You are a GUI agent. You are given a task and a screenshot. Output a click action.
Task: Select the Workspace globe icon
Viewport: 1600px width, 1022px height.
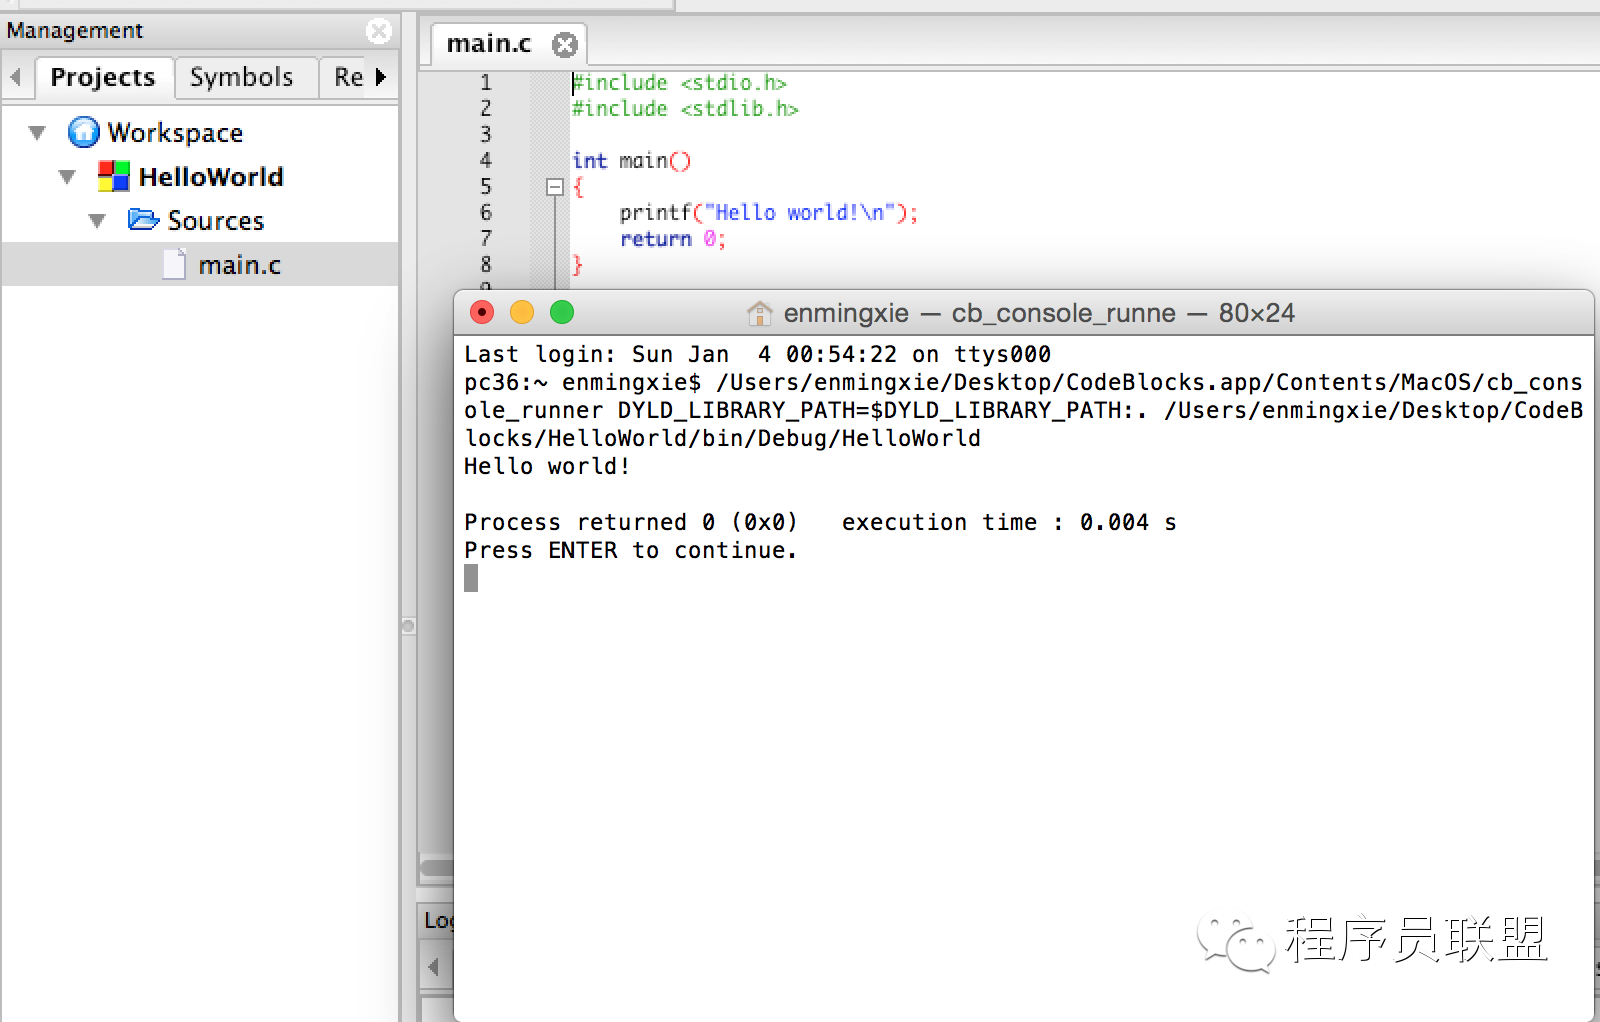click(84, 132)
